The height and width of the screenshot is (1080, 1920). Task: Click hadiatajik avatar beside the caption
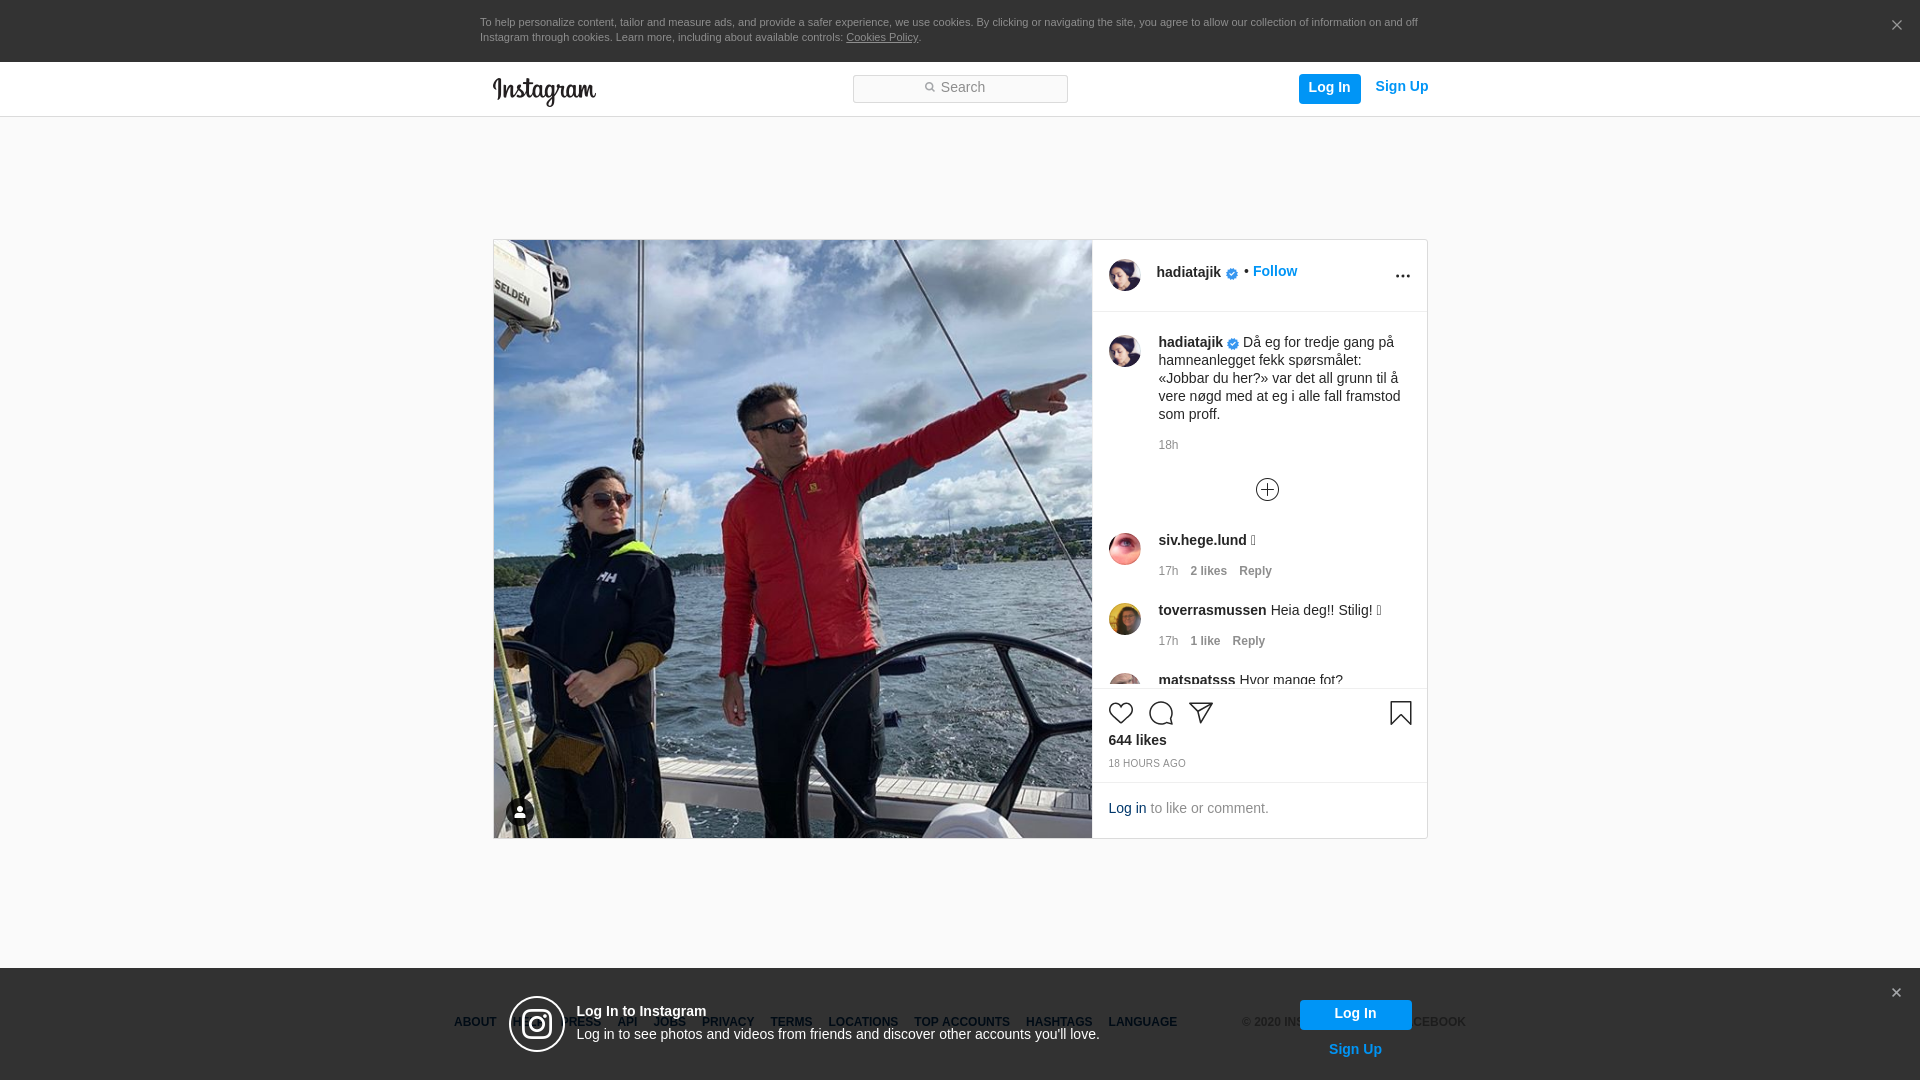(x=1124, y=351)
